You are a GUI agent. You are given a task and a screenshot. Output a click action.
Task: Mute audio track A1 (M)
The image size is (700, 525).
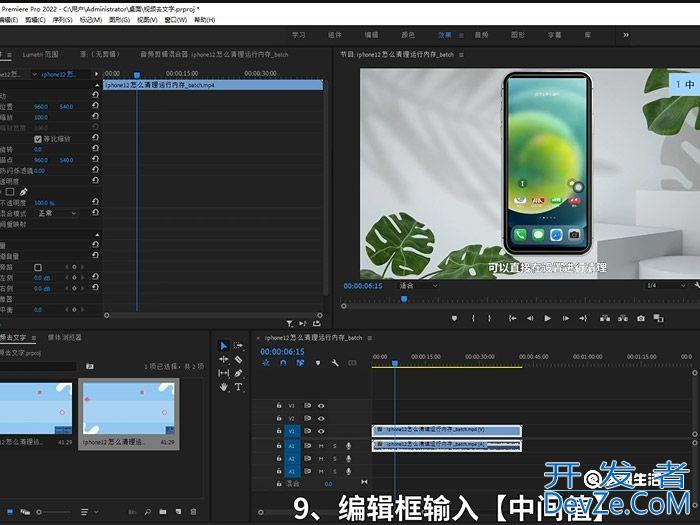point(321,446)
